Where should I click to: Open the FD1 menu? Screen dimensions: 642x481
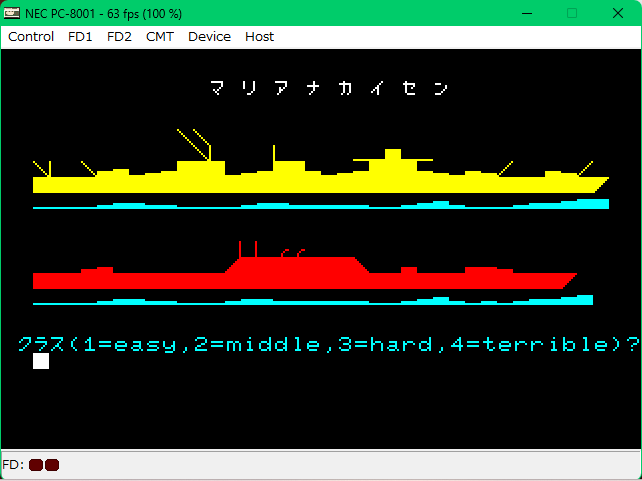80,37
